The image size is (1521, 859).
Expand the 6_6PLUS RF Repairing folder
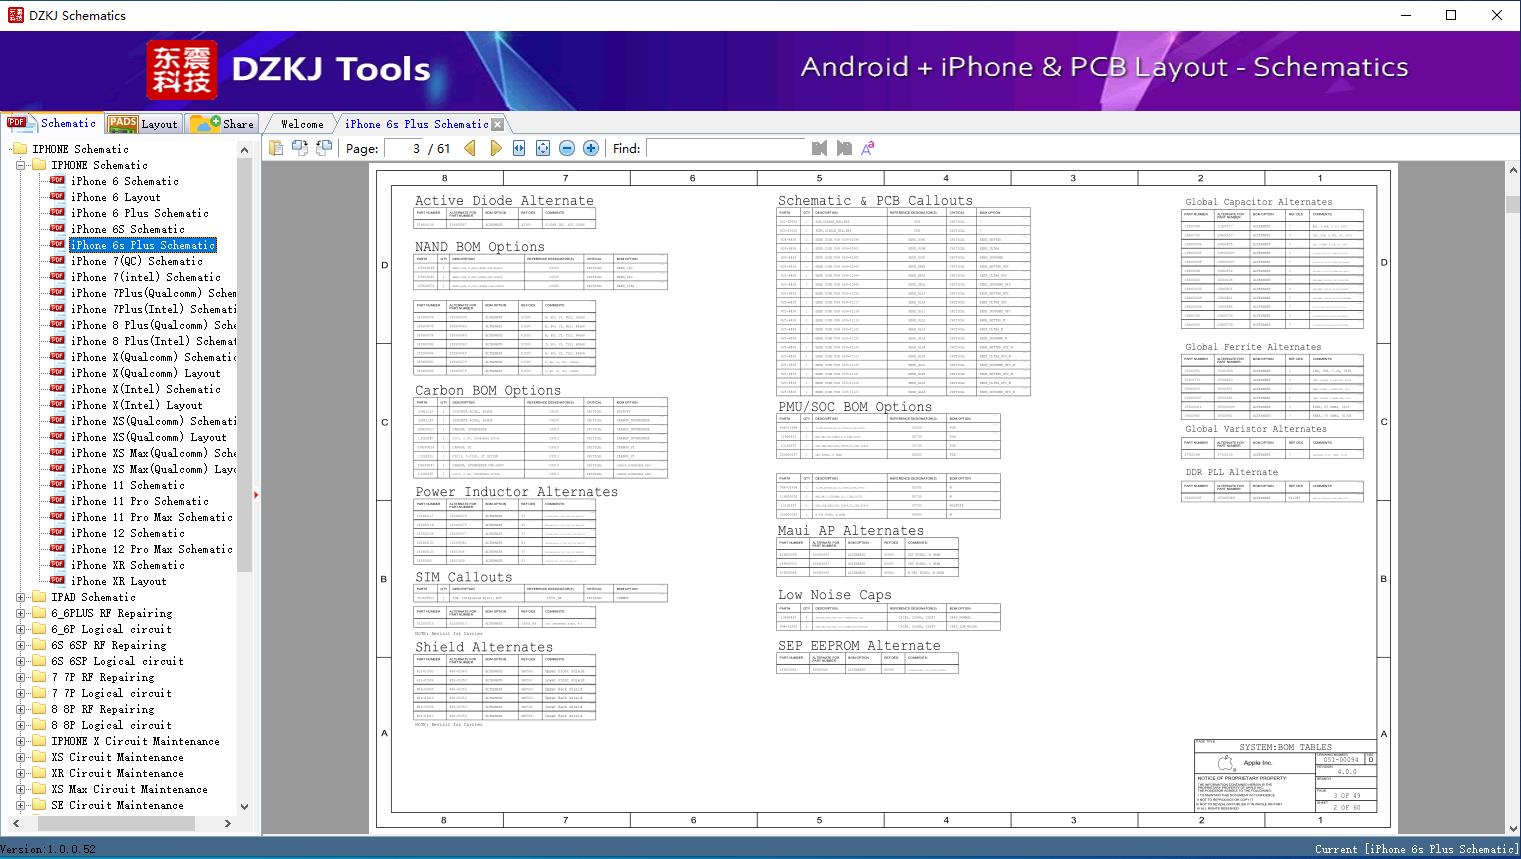coord(21,613)
